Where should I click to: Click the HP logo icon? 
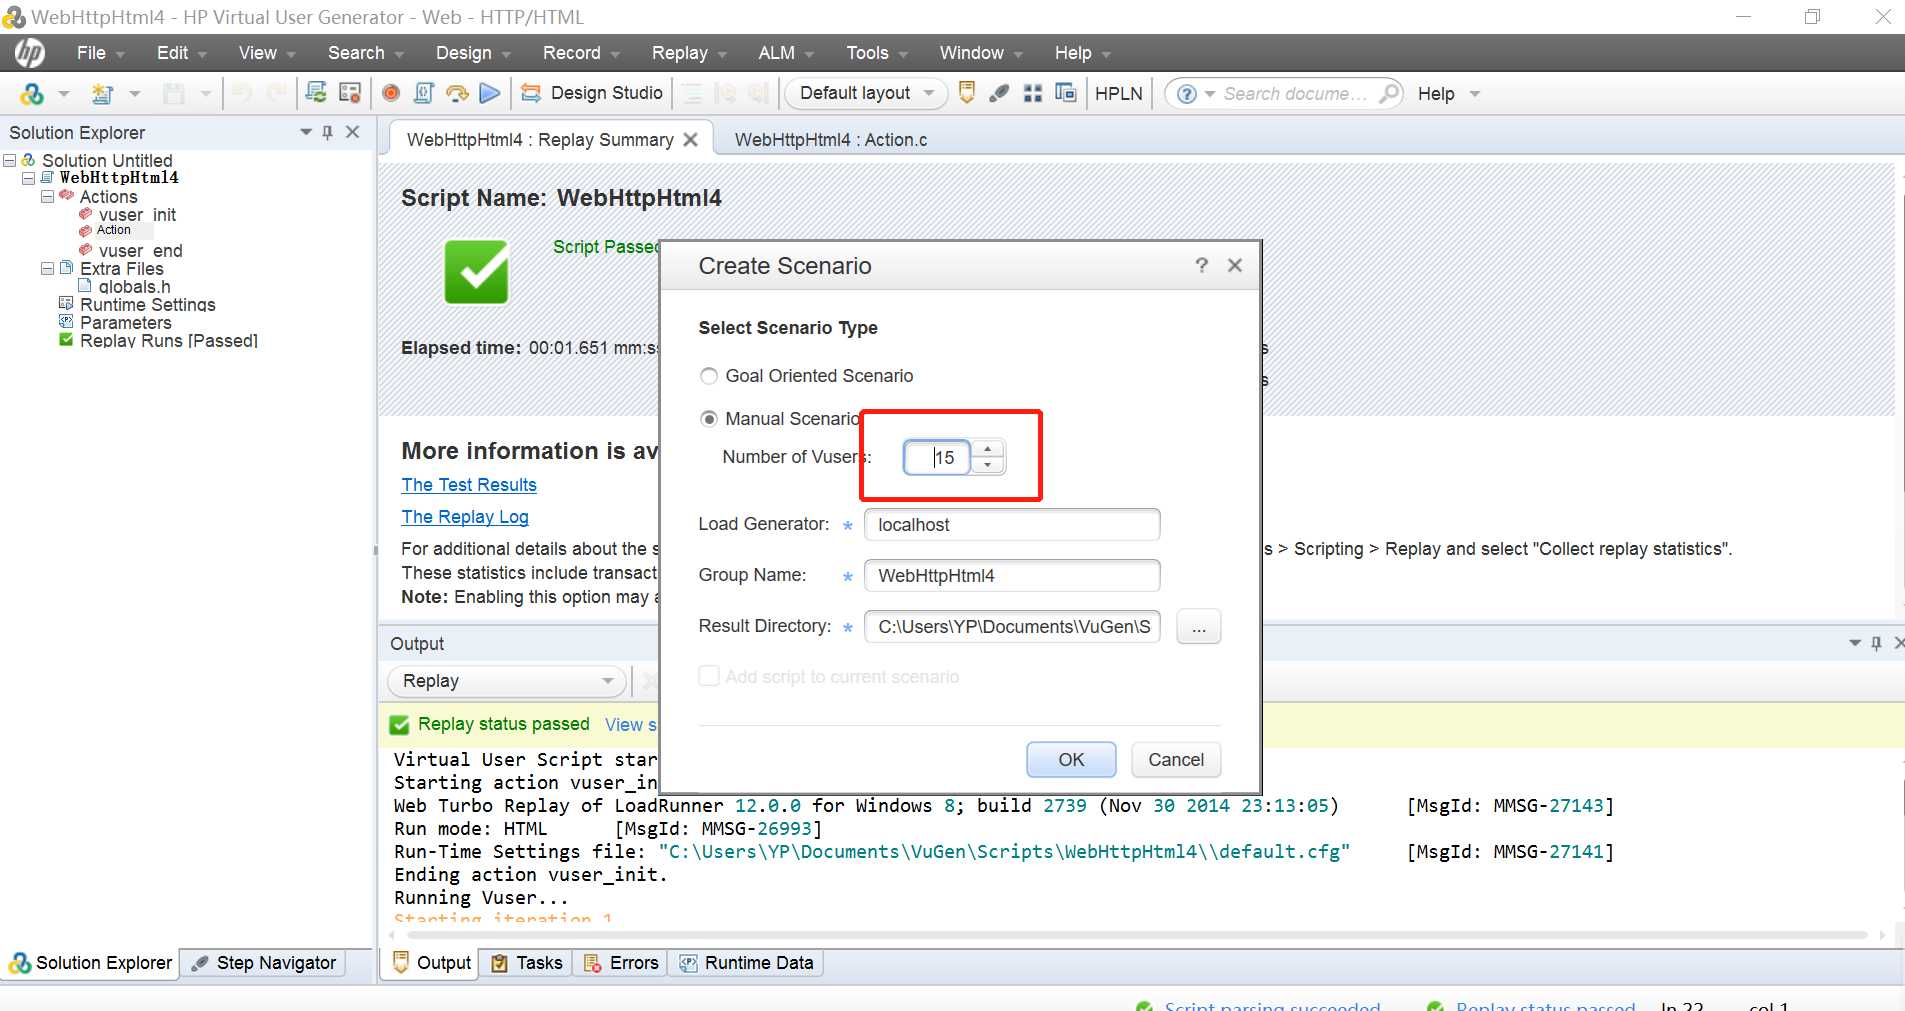tap(29, 52)
